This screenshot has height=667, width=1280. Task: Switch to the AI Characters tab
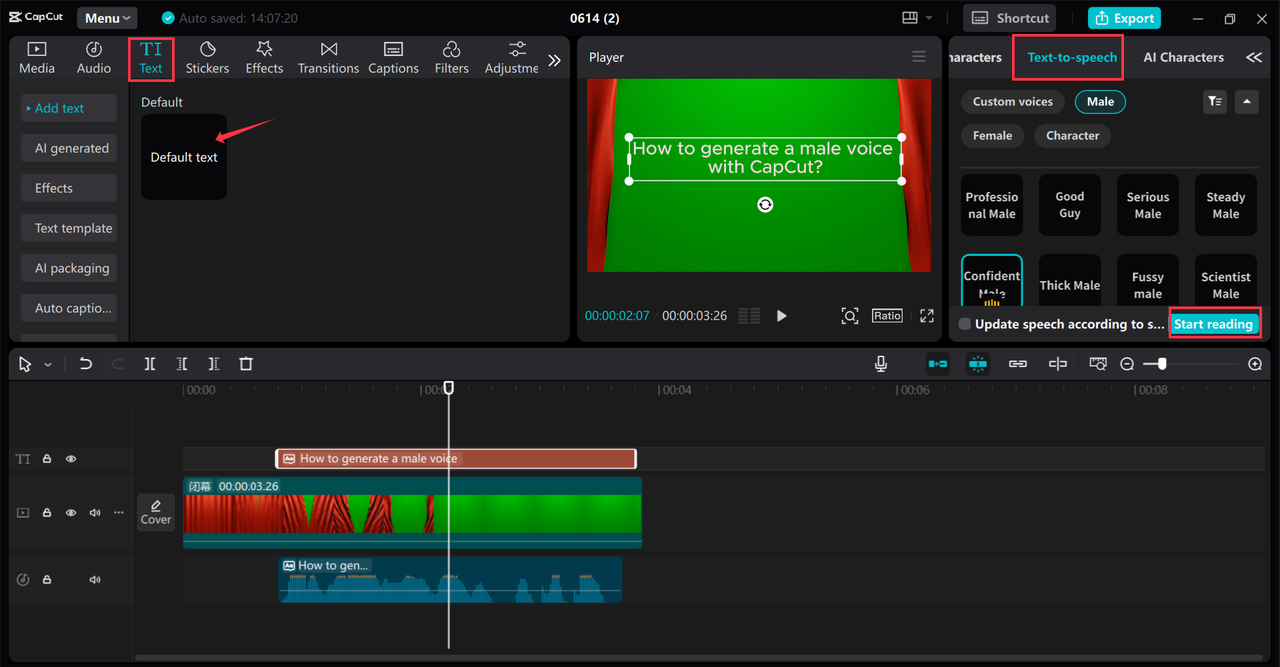click(1183, 57)
